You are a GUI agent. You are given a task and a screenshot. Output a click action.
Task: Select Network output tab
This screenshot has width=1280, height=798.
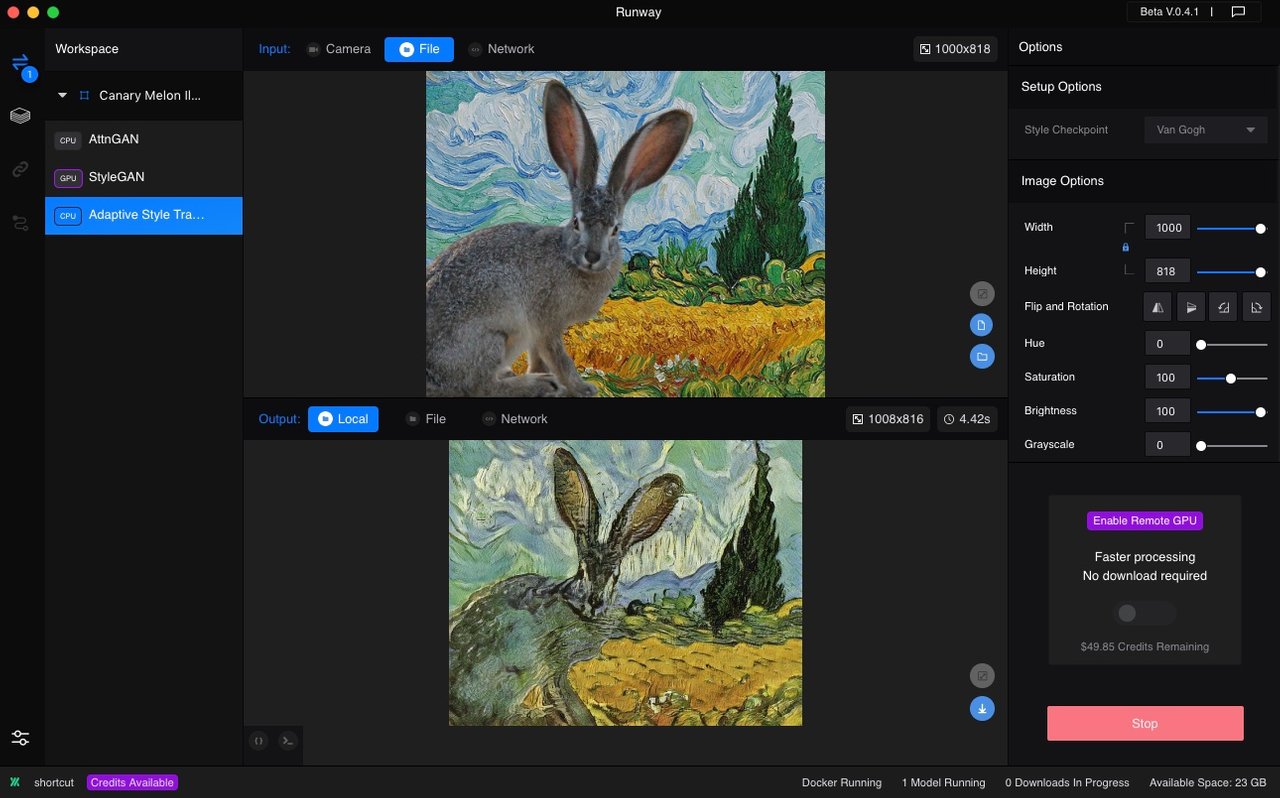(x=515, y=419)
